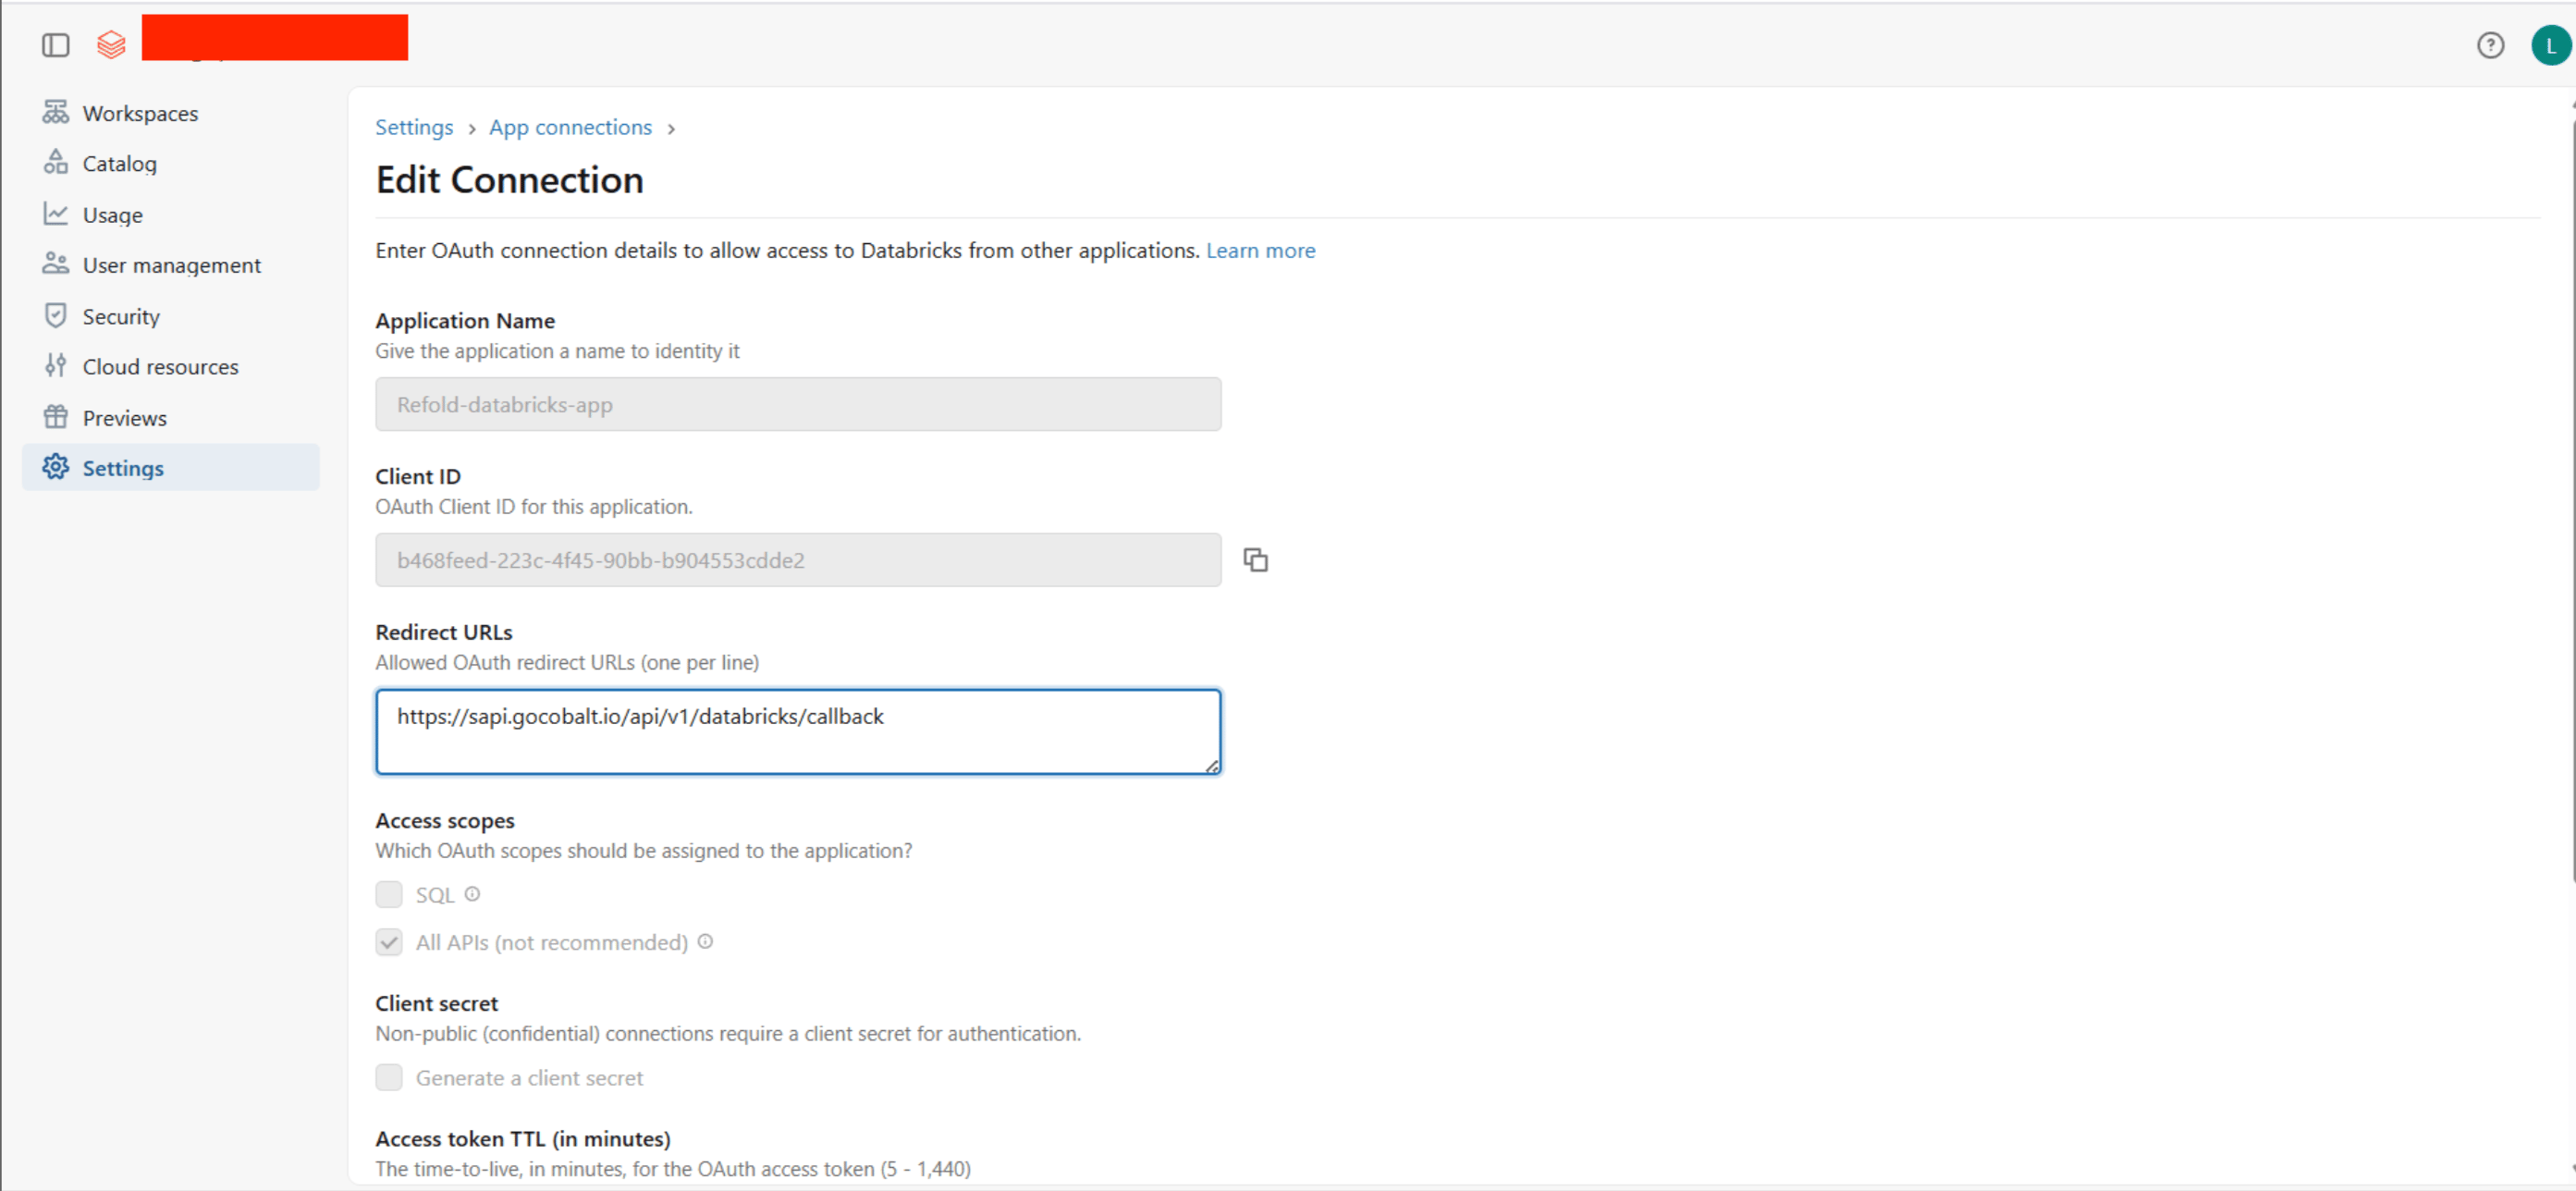Image resolution: width=2576 pixels, height=1191 pixels.
Task: Click the User management people icon
Action: (55, 264)
